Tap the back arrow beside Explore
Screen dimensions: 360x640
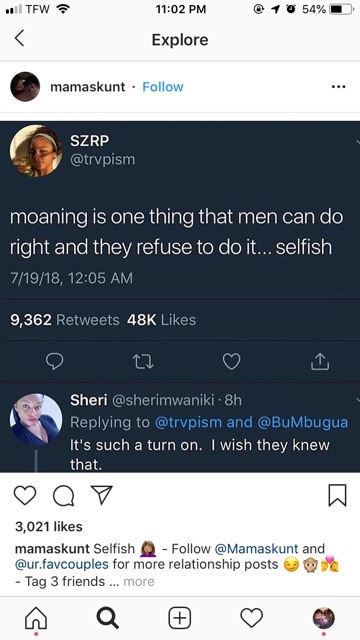(20, 38)
